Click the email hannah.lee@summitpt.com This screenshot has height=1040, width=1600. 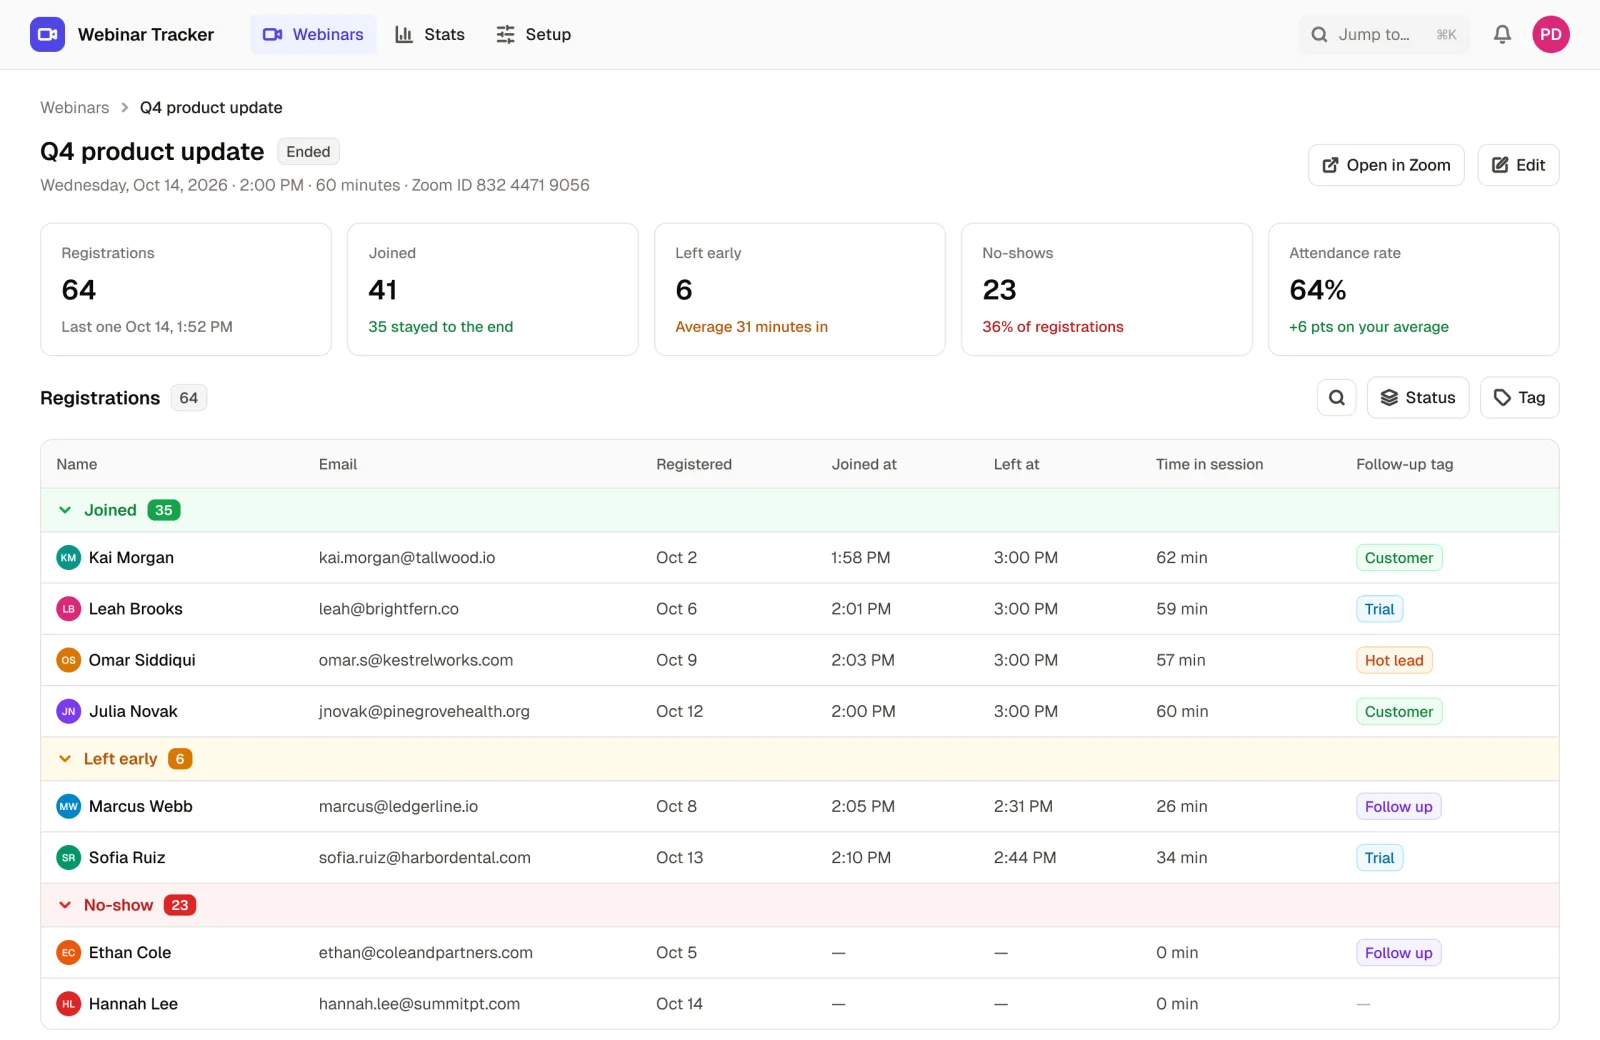coord(419,1004)
